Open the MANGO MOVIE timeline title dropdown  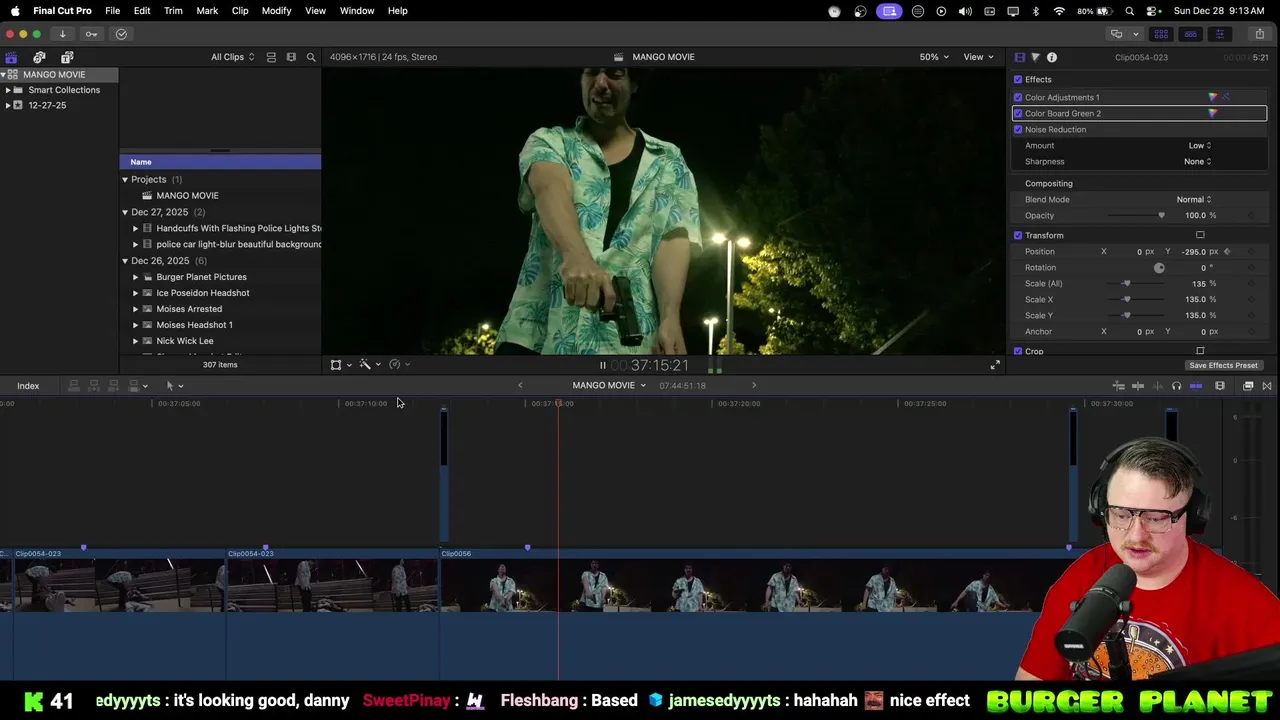609,385
